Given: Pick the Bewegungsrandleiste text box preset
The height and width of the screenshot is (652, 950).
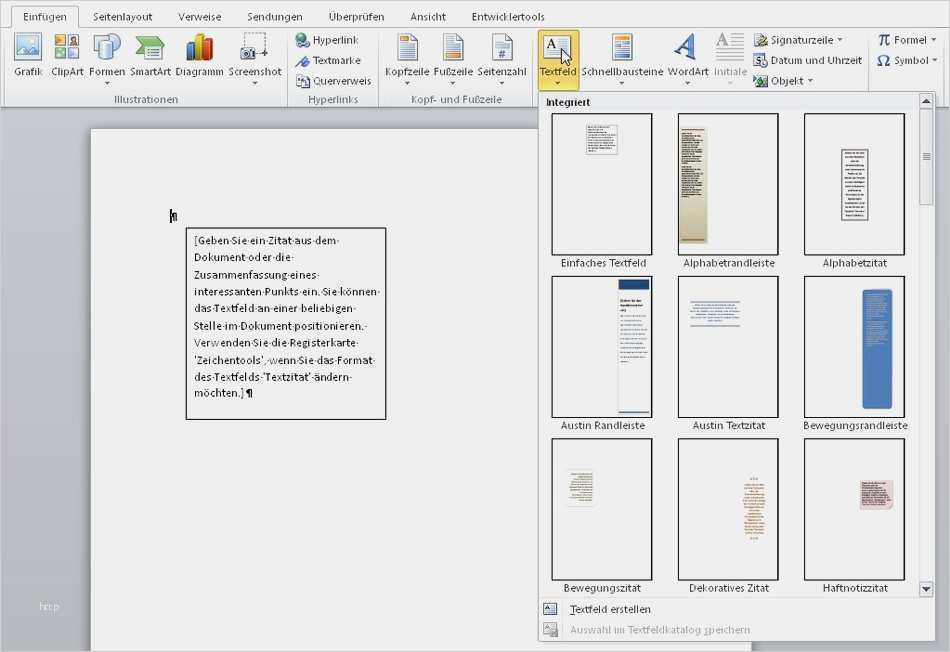Looking at the screenshot, I should tap(854, 347).
